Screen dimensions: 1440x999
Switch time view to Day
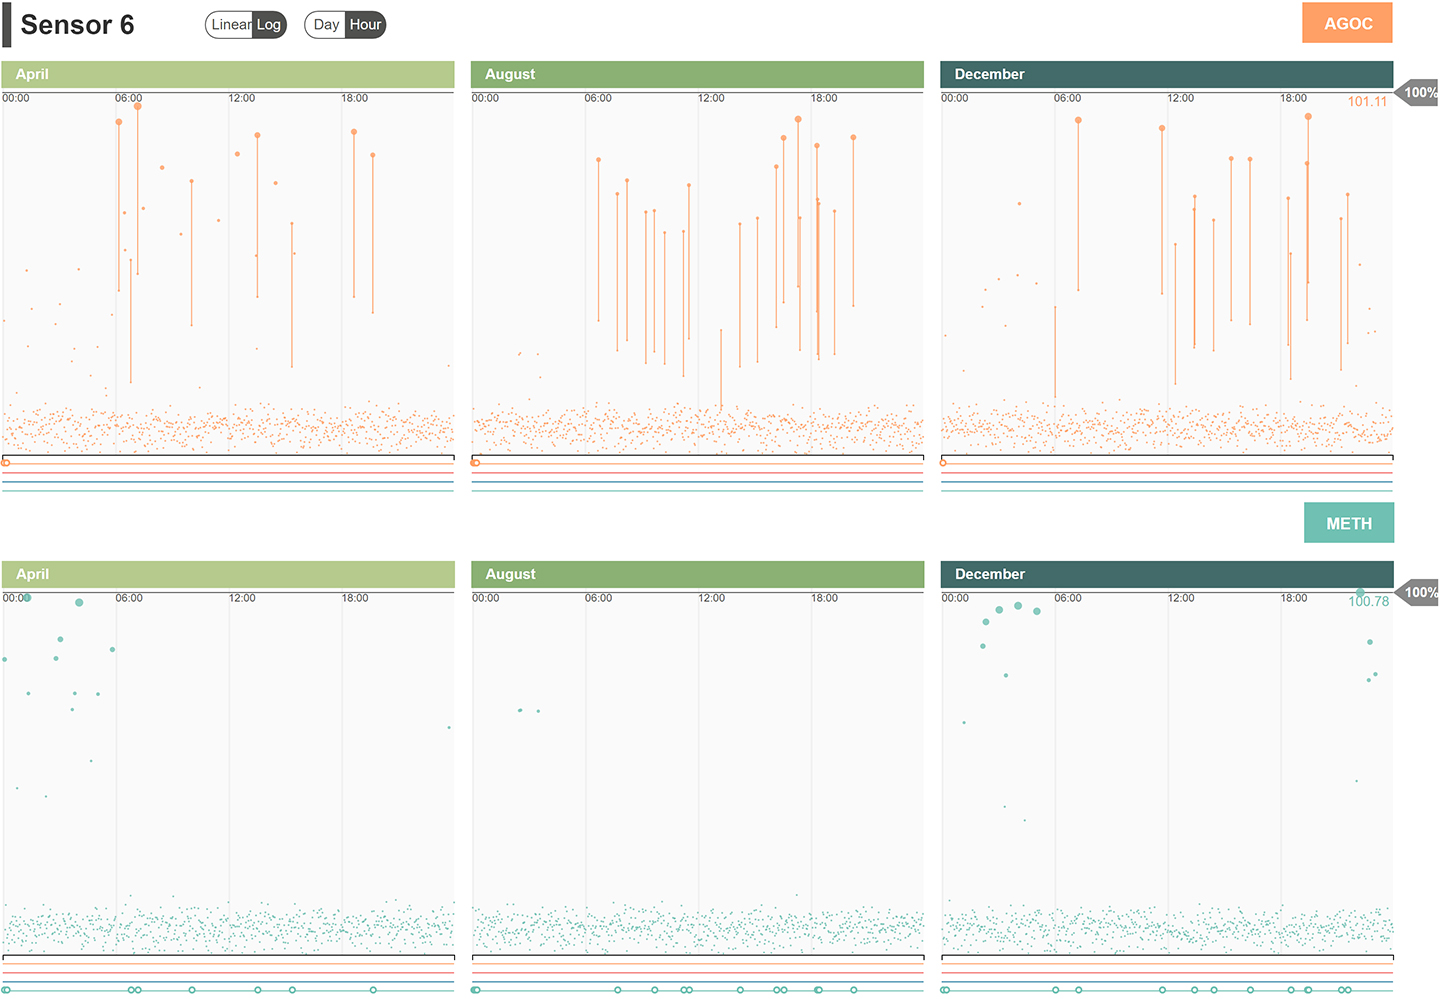[x=326, y=25]
